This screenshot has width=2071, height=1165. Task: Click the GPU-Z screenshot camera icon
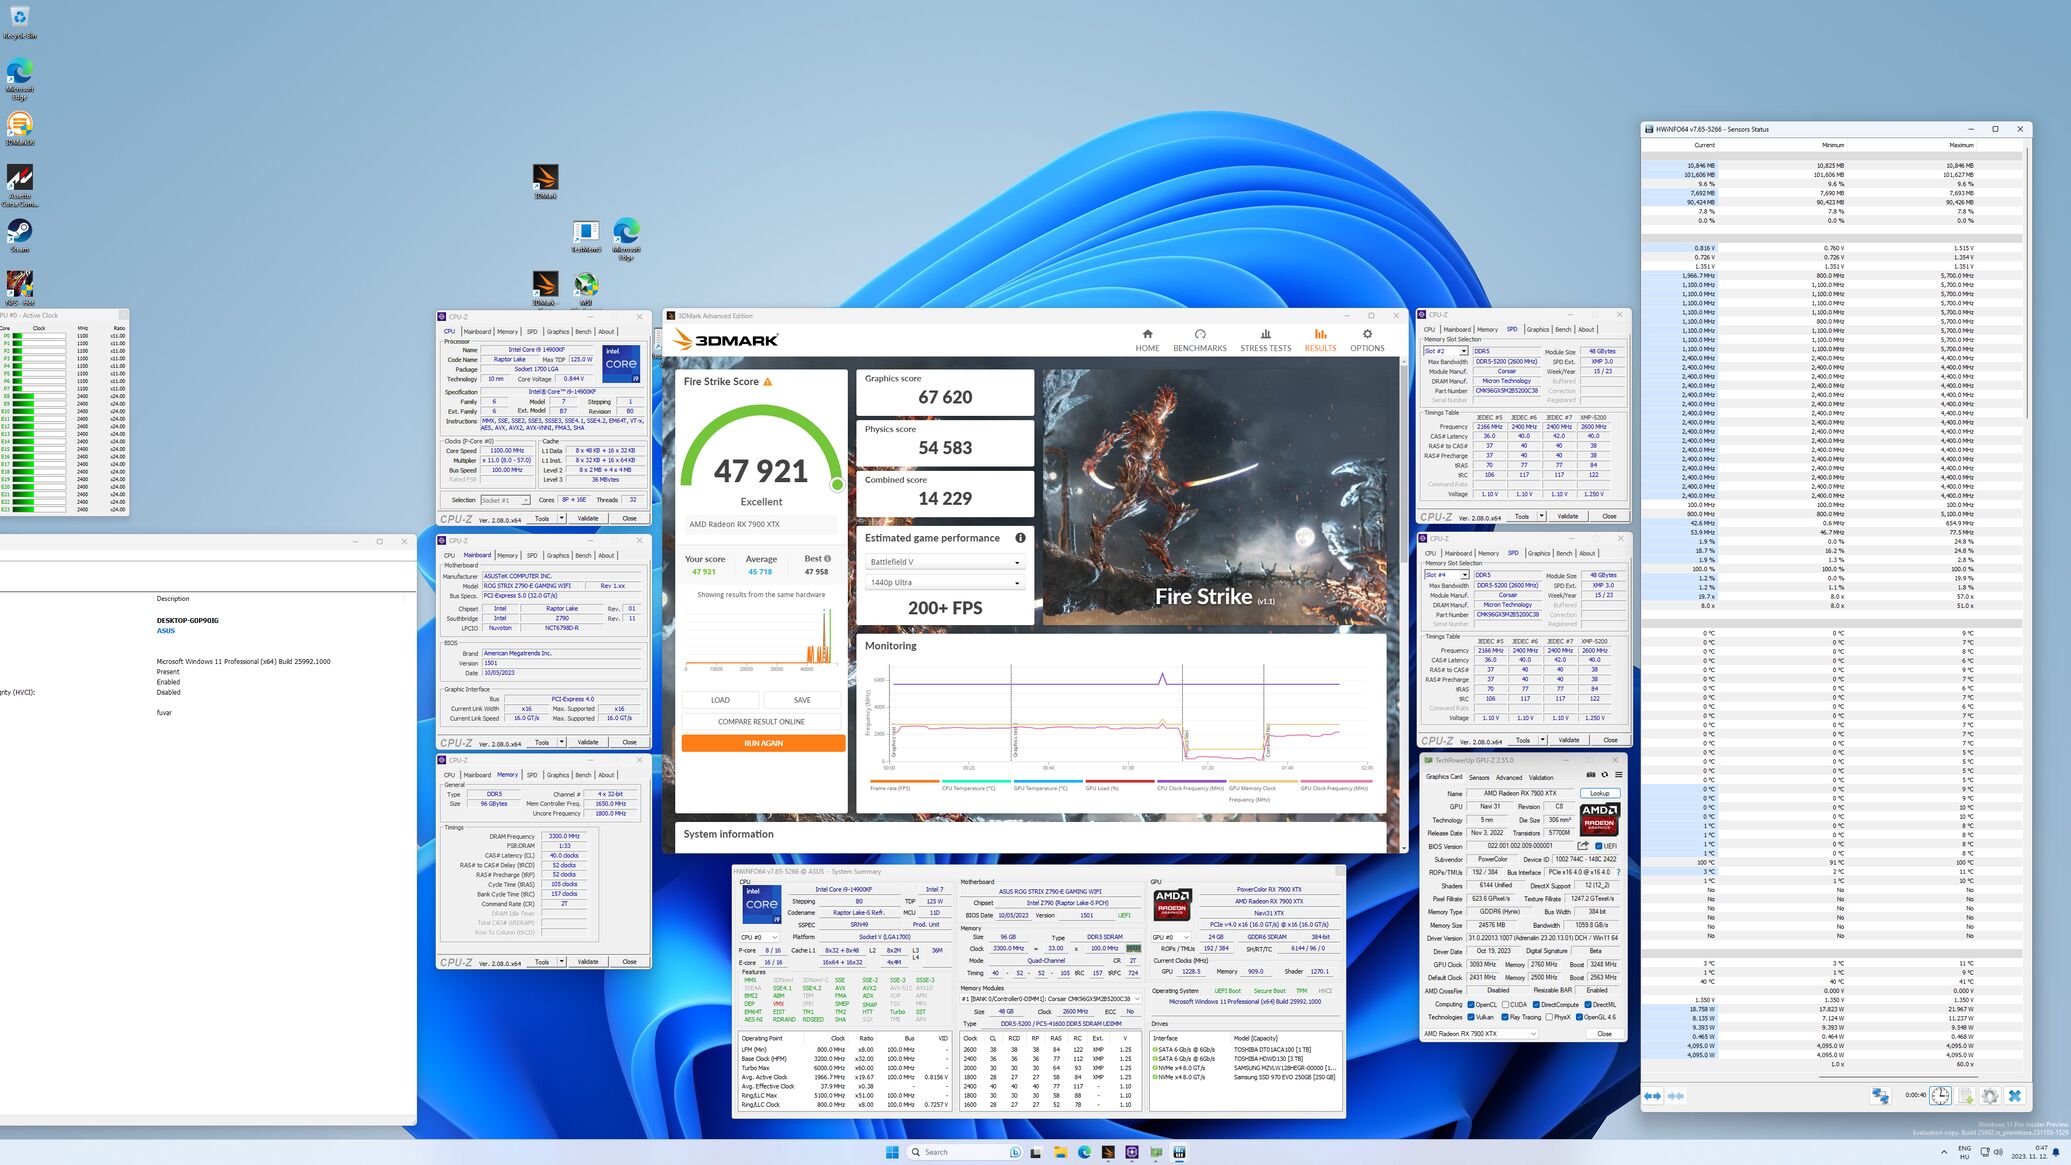(x=1591, y=775)
